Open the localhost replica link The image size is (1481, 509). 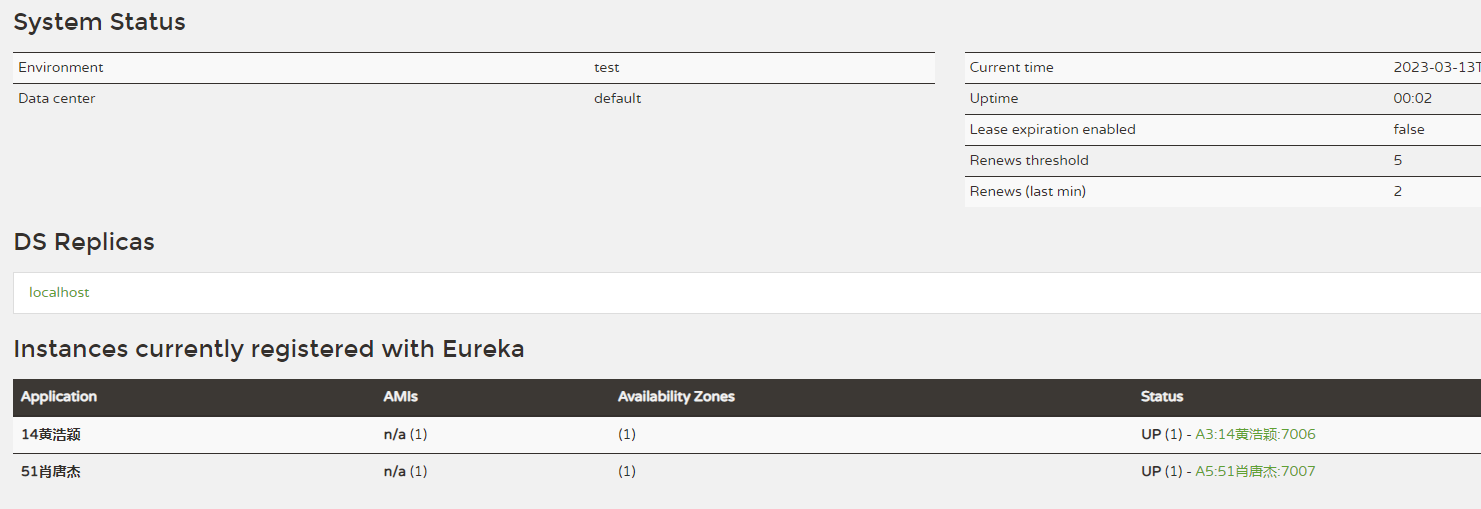pyautogui.click(x=59, y=293)
